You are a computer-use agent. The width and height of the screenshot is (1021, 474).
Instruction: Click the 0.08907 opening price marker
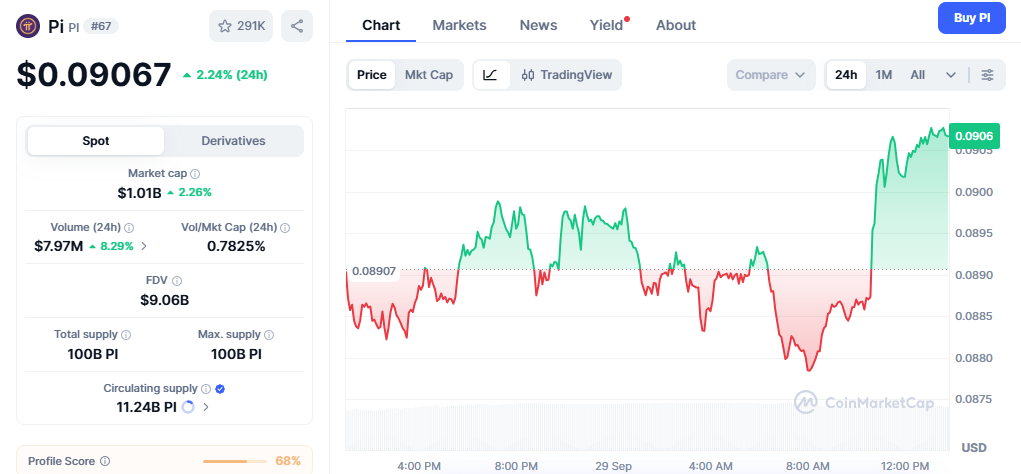[374, 271]
